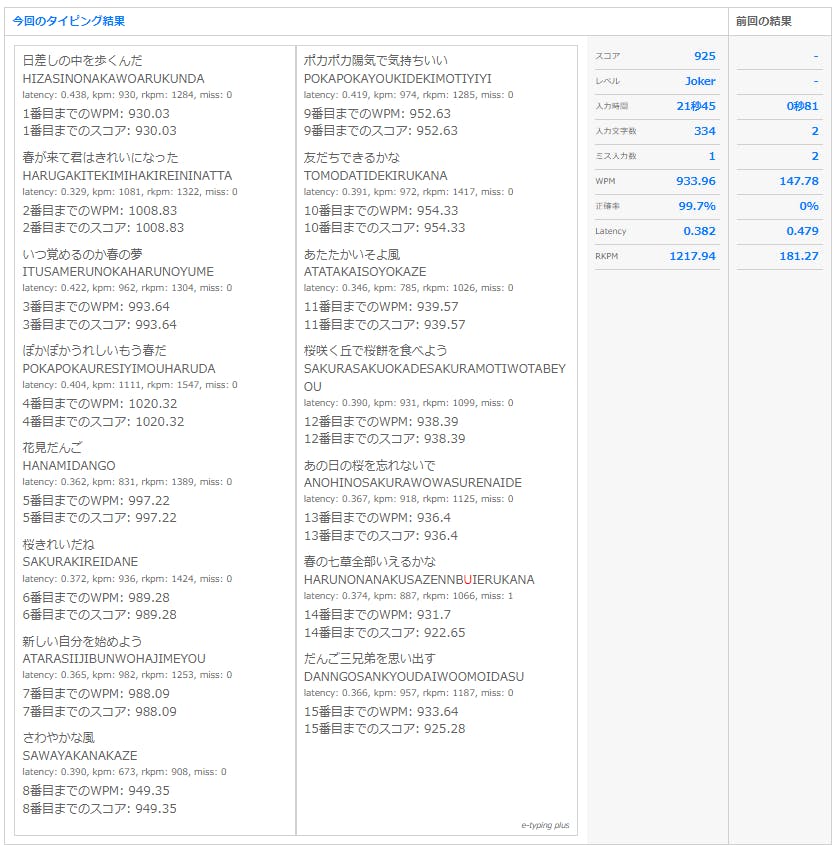Viewport: 838px width, 850px height.
Task: Click the input character count 334
Action: [704, 131]
